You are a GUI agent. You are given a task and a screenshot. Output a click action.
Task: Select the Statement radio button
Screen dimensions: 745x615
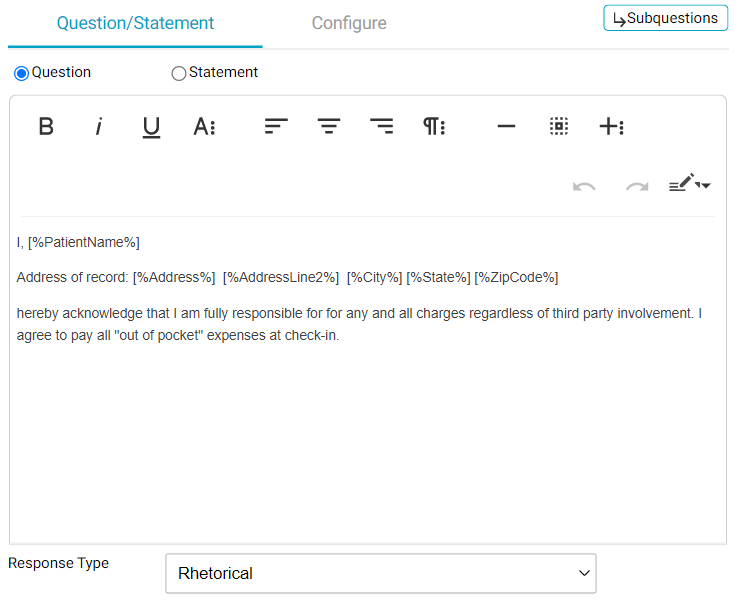tap(179, 73)
